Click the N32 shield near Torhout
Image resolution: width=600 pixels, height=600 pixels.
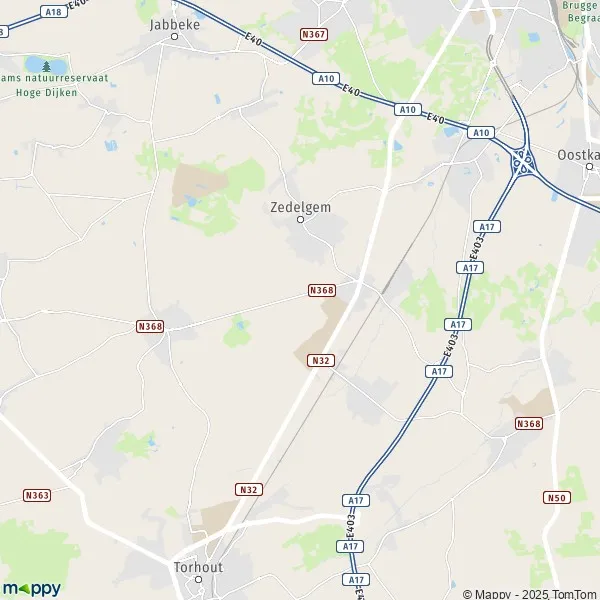point(249,489)
